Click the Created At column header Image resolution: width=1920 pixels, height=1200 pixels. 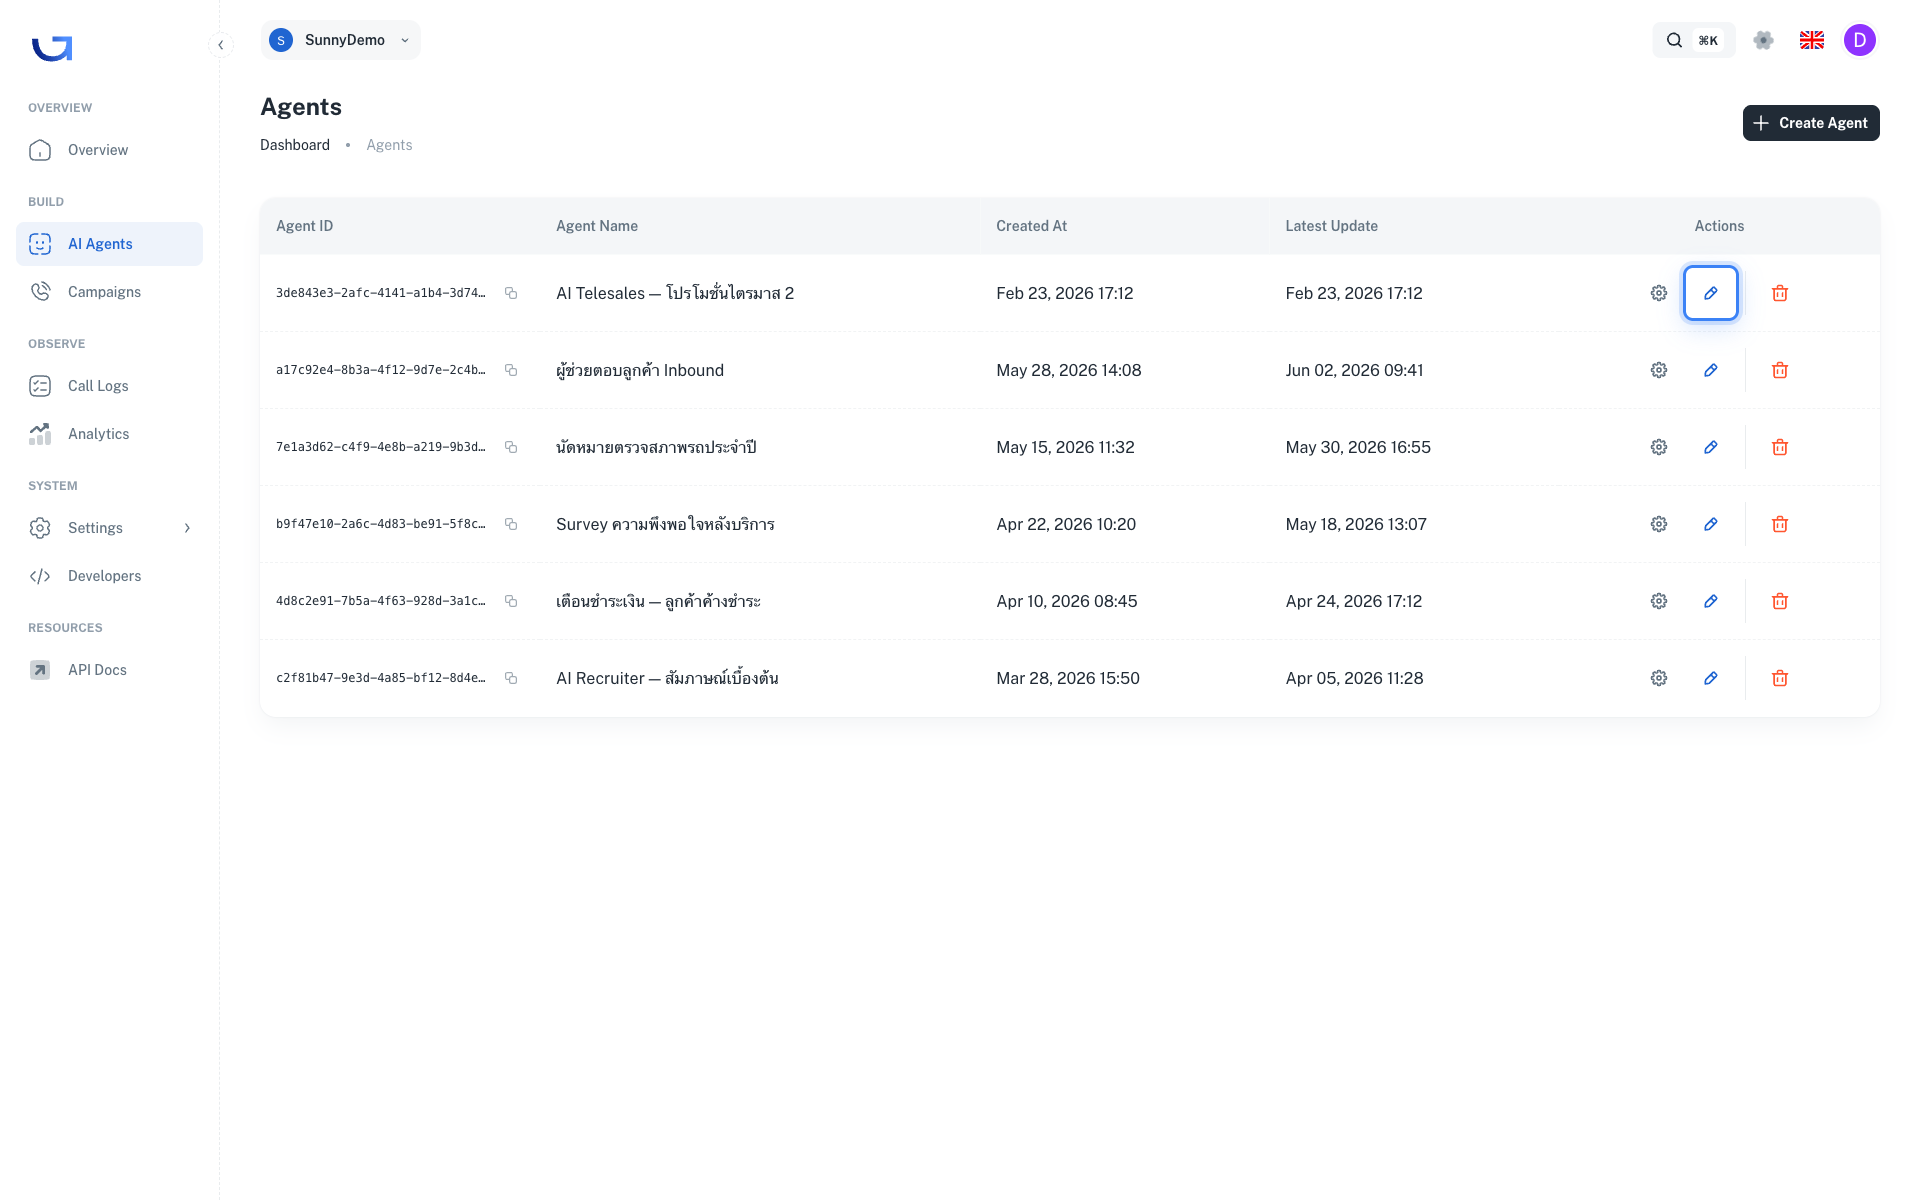click(x=1031, y=226)
